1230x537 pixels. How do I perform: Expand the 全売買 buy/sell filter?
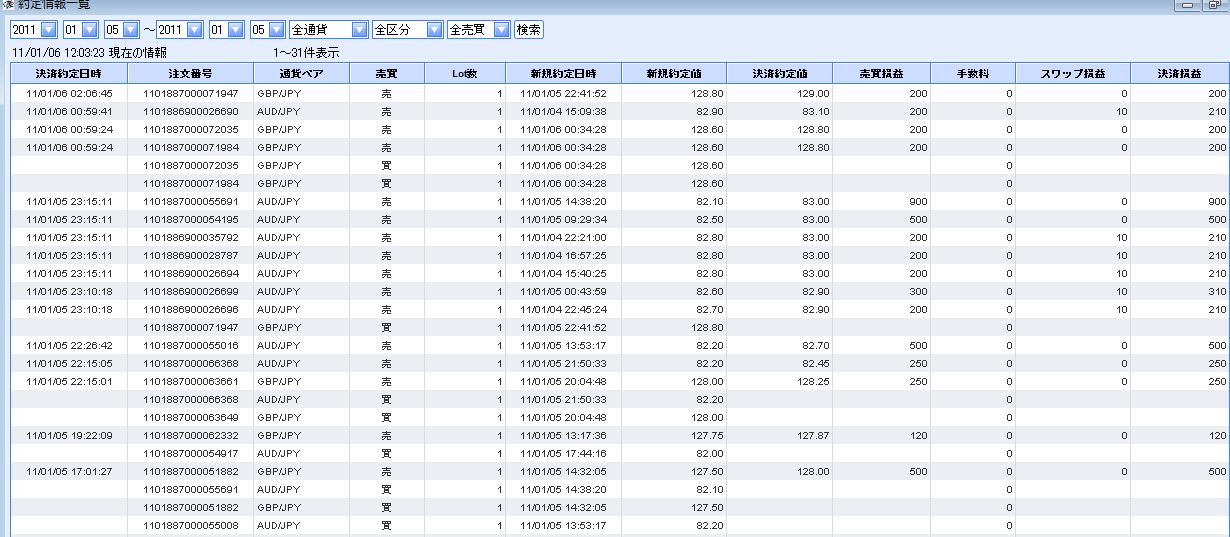coord(478,30)
